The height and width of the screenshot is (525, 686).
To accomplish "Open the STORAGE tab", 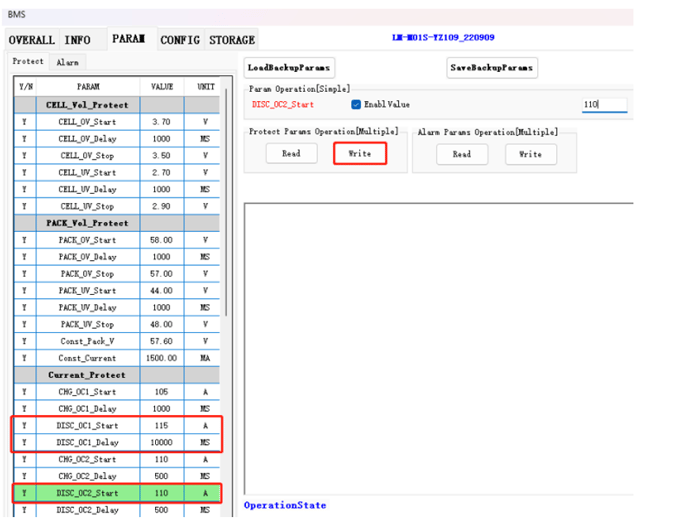I will pyautogui.click(x=231, y=40).
